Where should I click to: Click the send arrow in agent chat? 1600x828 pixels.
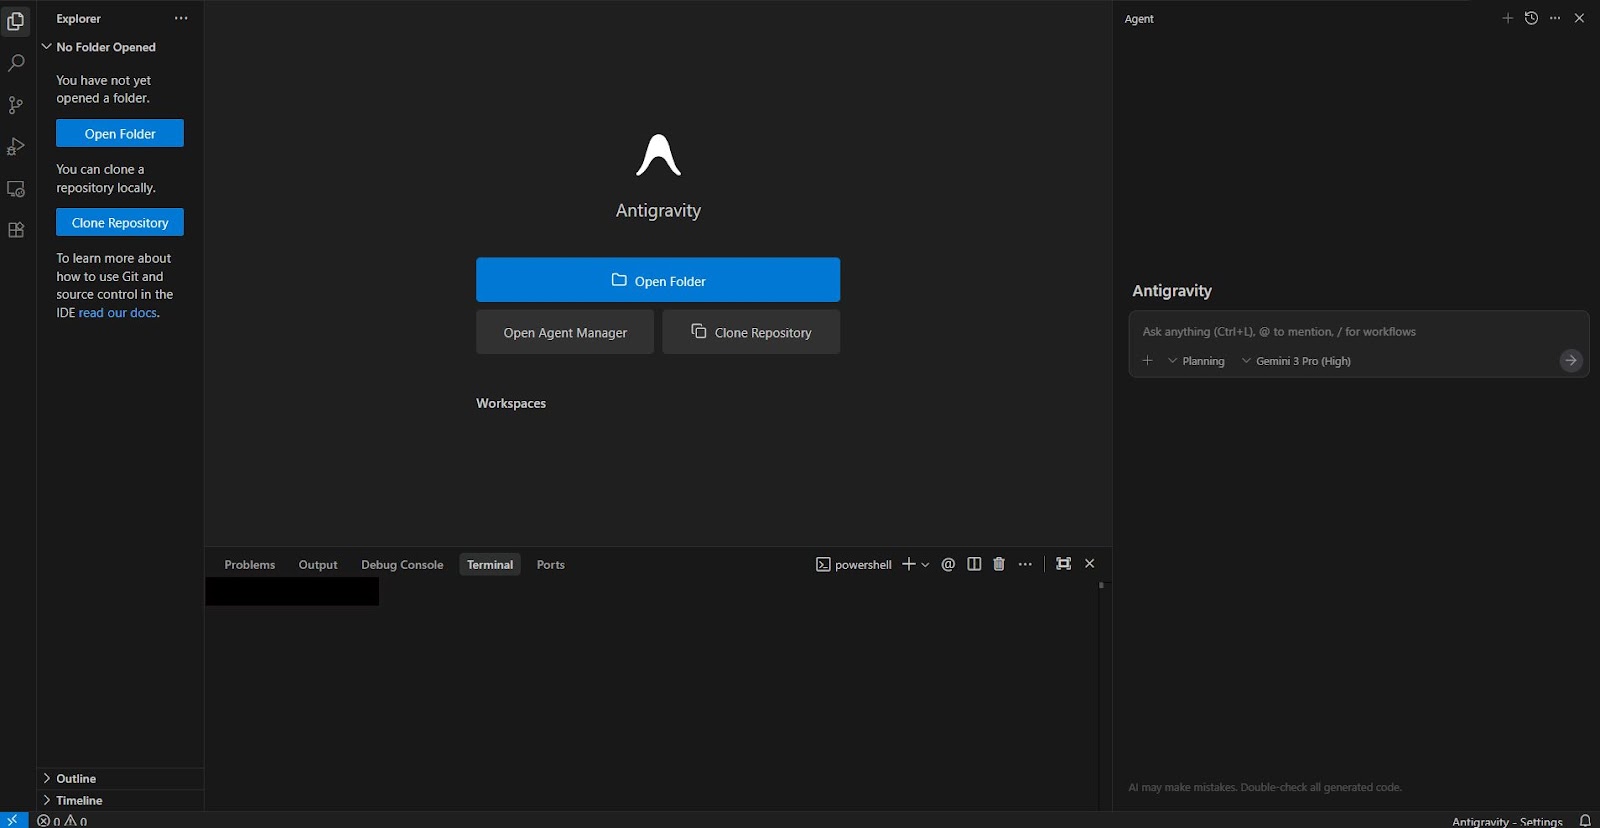point(1570,360)
